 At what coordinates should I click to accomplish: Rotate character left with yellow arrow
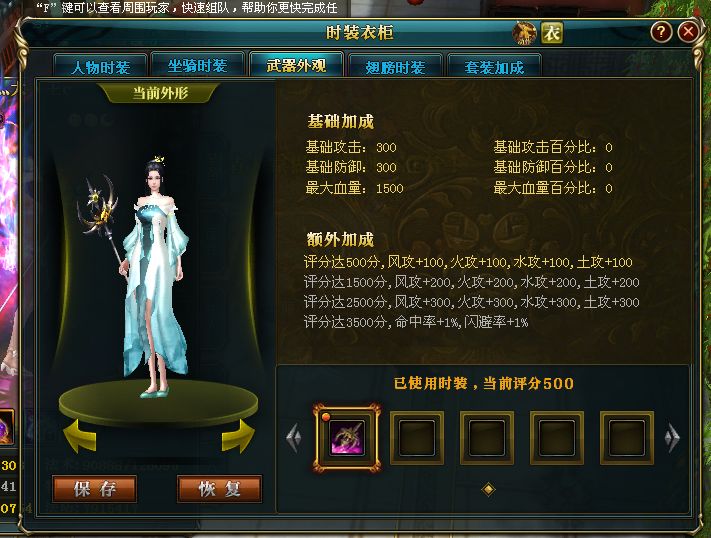pyautogui.click(x=80, y=436)
